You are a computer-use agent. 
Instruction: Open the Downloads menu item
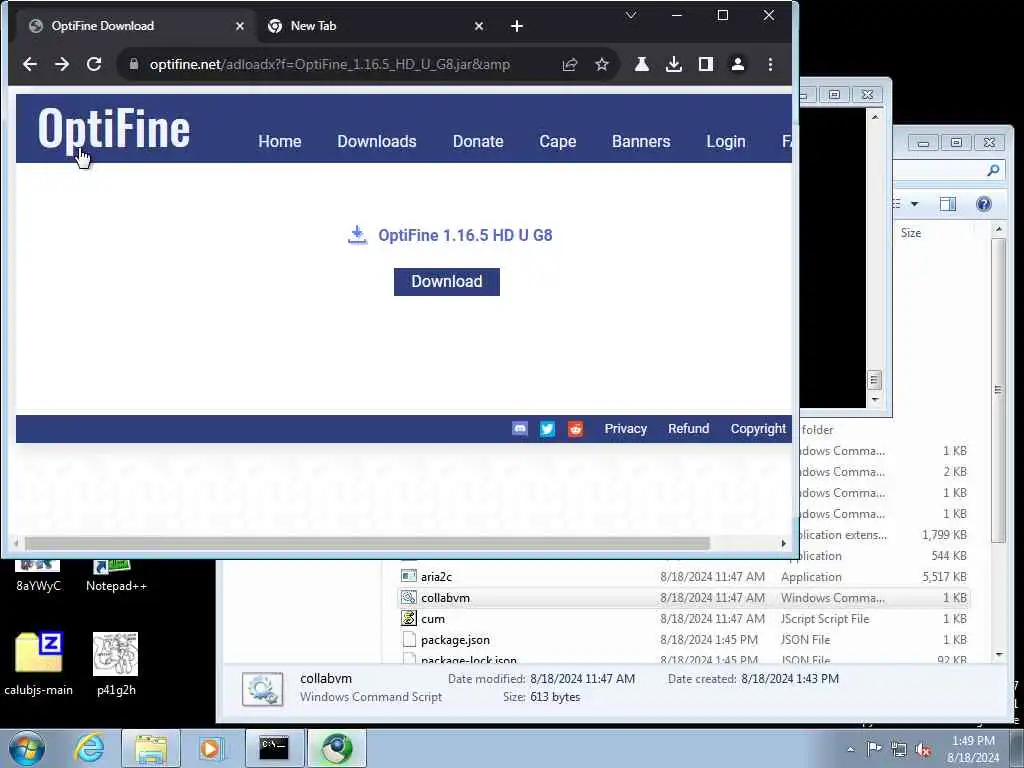(x=377, y=141)
